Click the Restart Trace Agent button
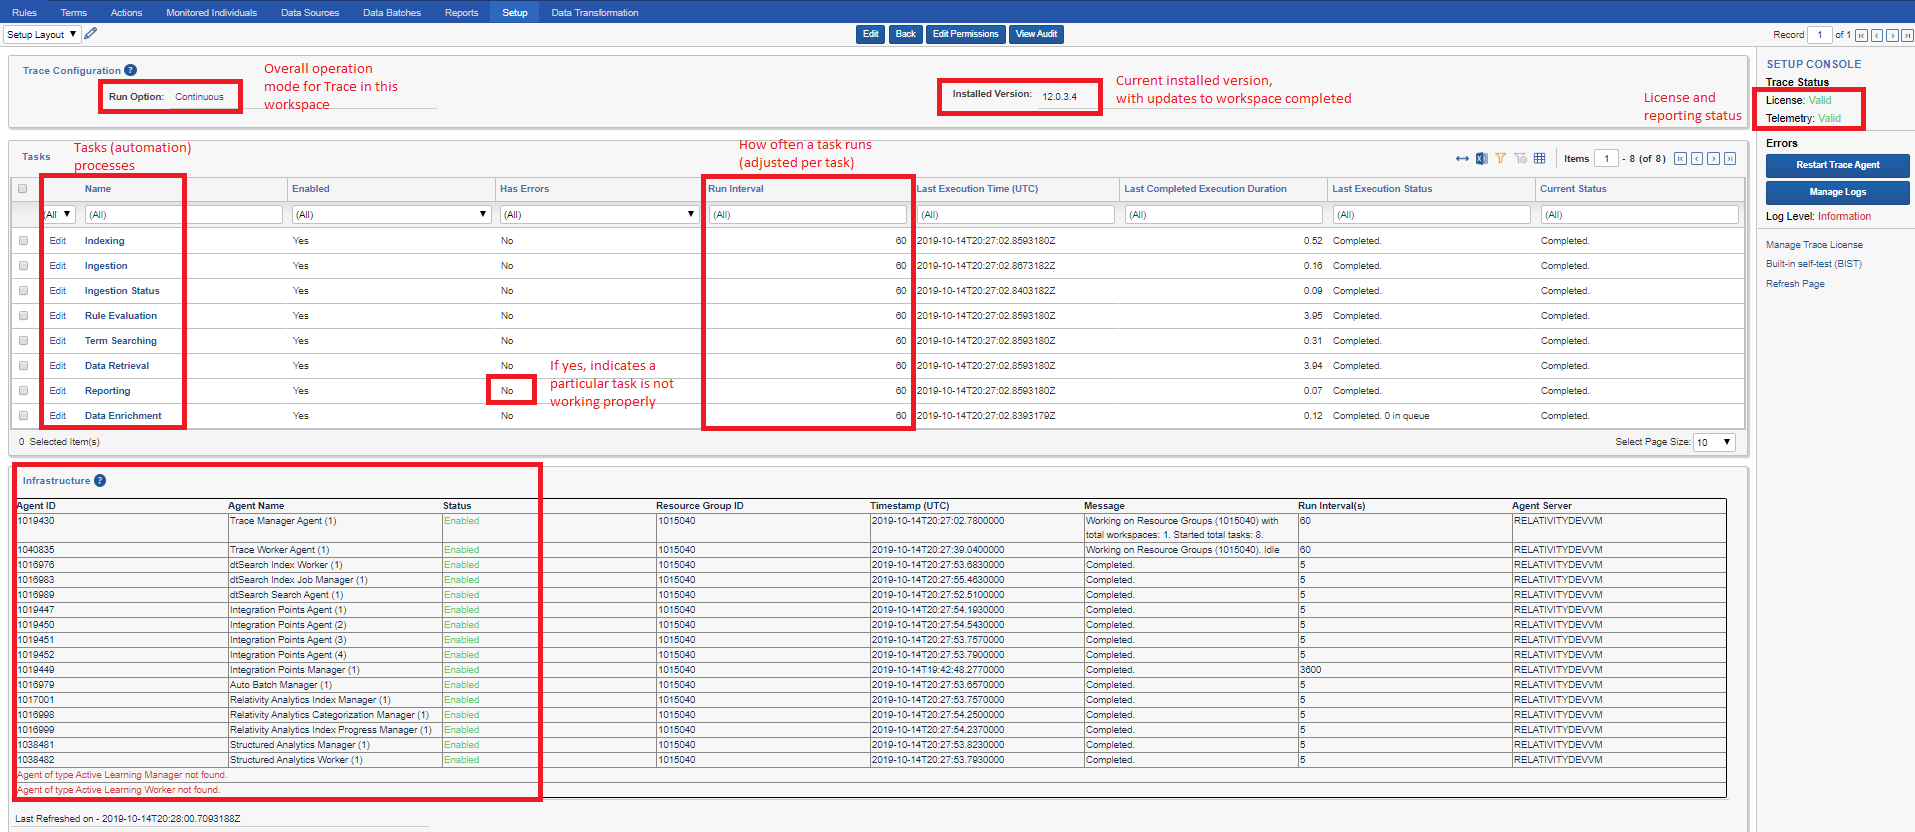 point(1837,165)
